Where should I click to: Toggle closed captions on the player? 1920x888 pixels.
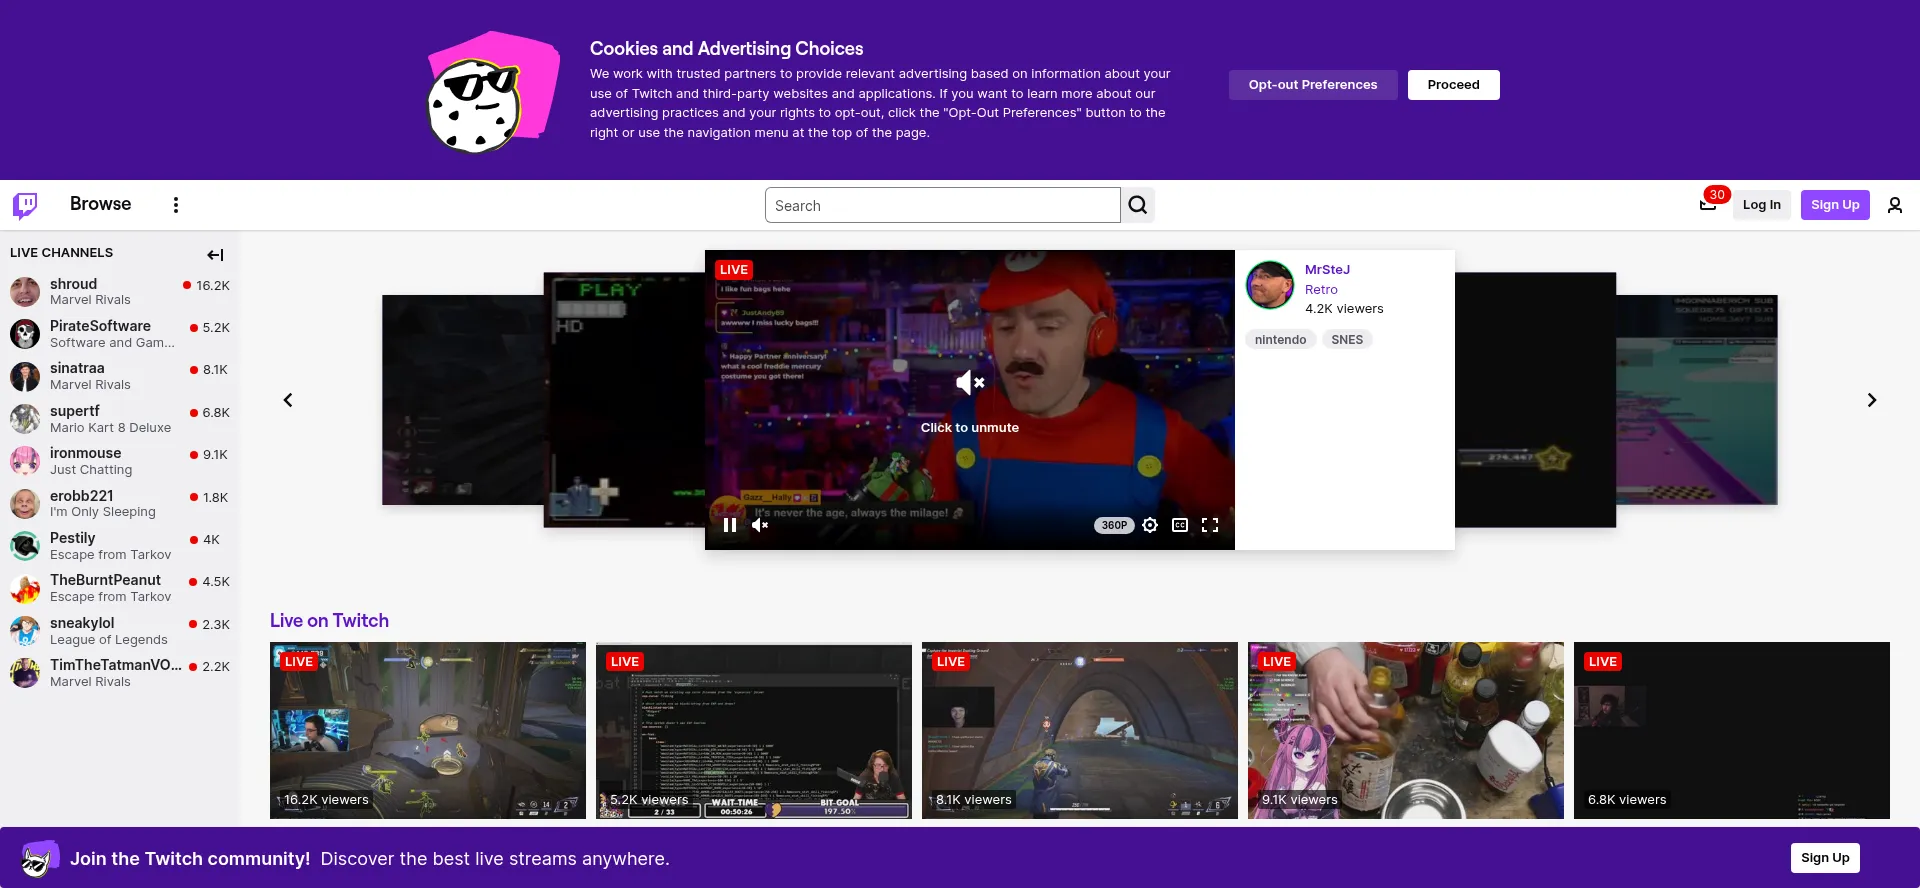coord(1180,525)
